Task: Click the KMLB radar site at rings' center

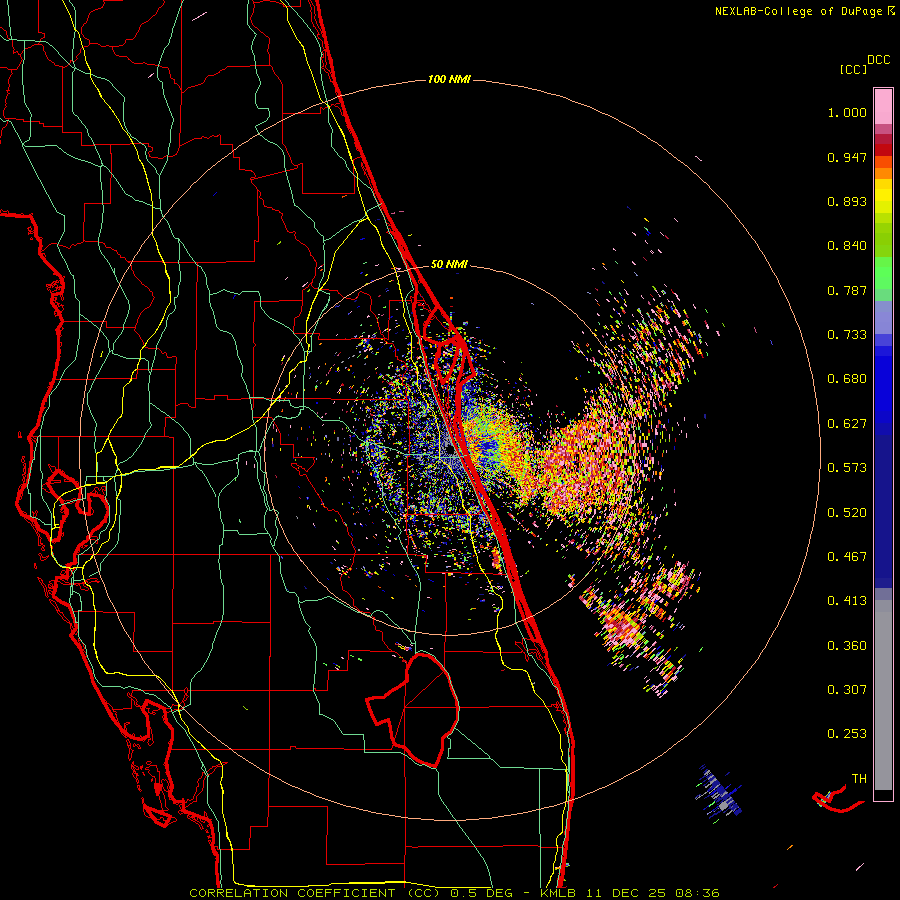Action: 450,451
